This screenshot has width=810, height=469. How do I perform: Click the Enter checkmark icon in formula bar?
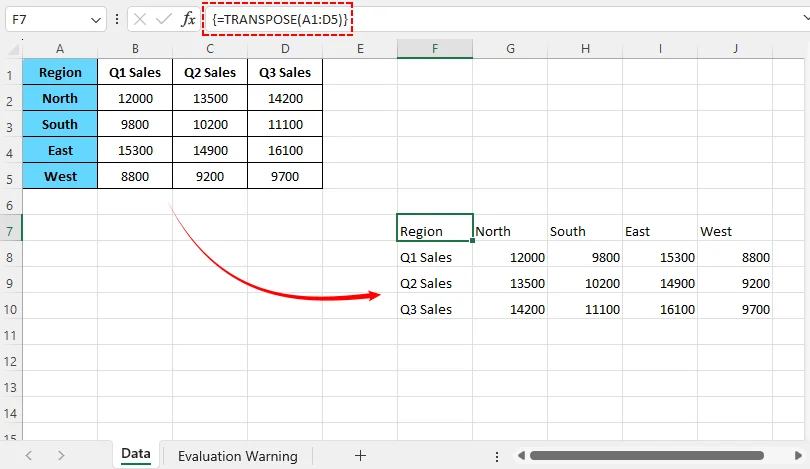click(164, 20)
